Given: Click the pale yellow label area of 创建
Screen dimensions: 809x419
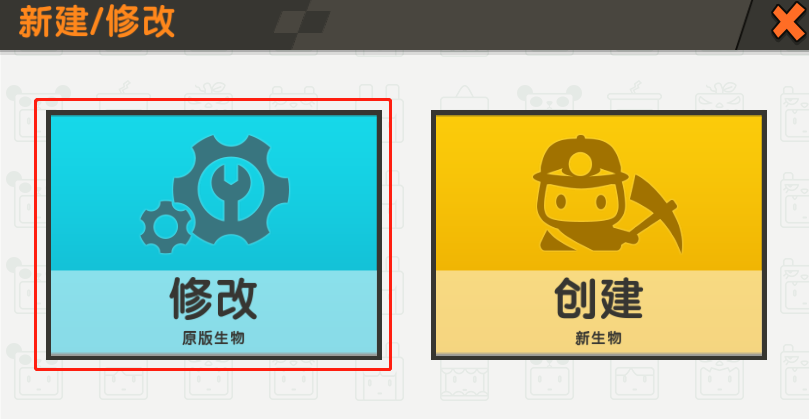Looking at the screenshot, I should (598, 312).
